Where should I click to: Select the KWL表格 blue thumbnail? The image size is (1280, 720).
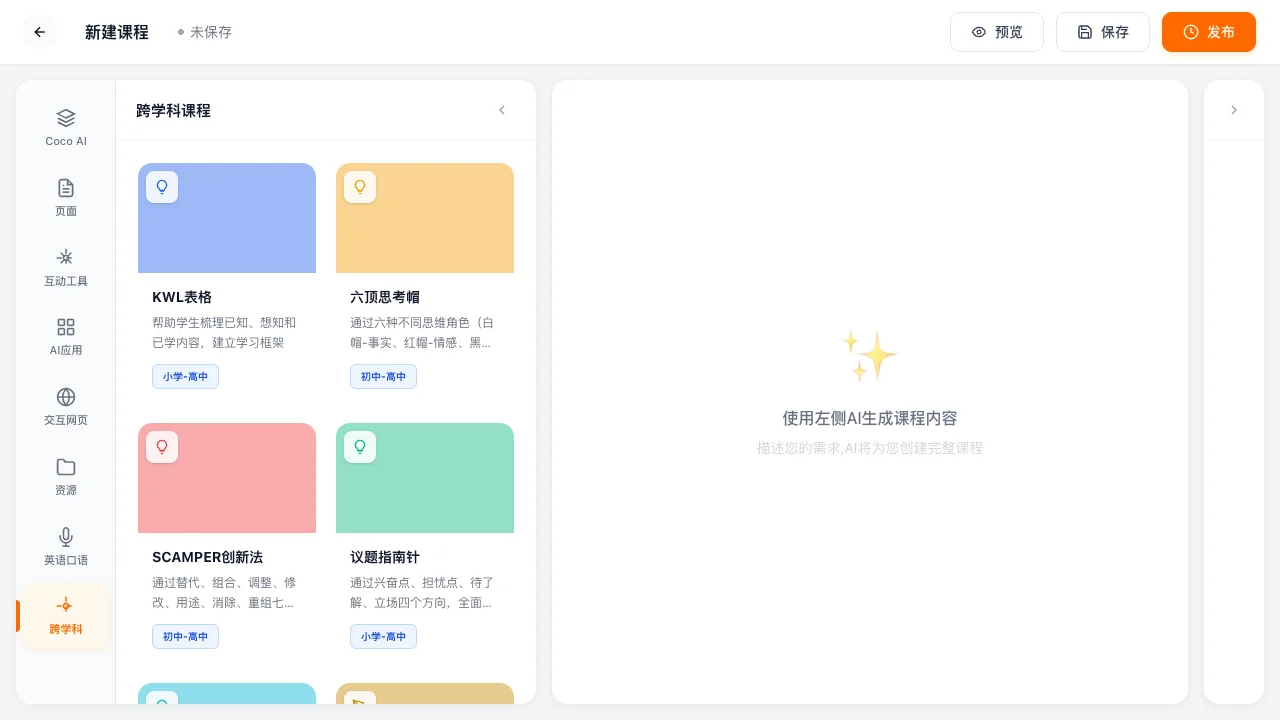coord(227,218)
